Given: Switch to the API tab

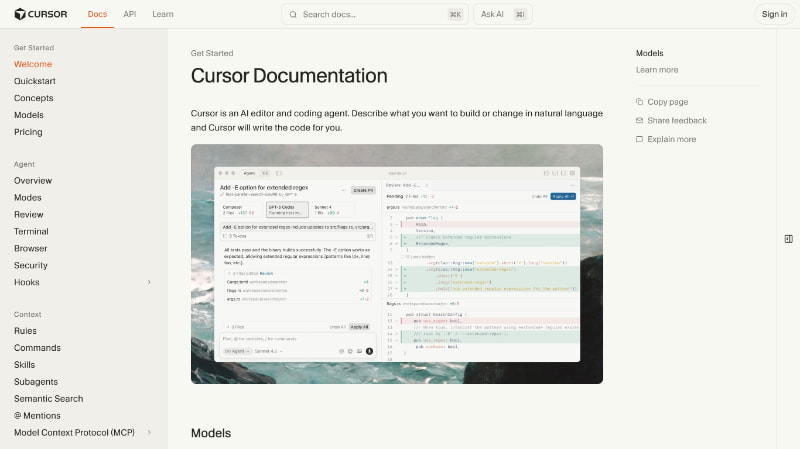Looking at the screenshot, I should pyautogui.click(x=130, y=14).
